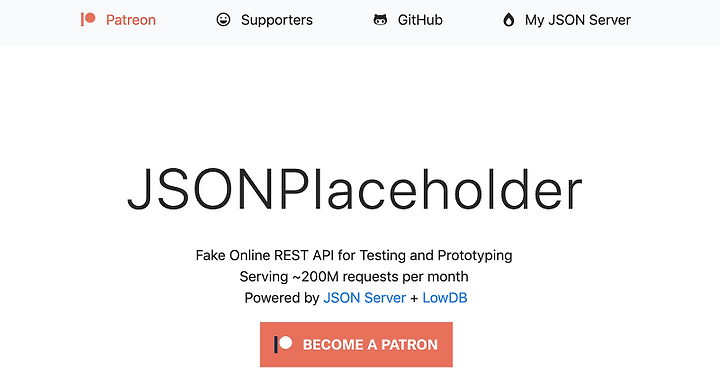Screen dimensions: 720x392
Task: Click the Serving ~200M requests per month text
Action: pyautogui.click(x=354, y=277)
